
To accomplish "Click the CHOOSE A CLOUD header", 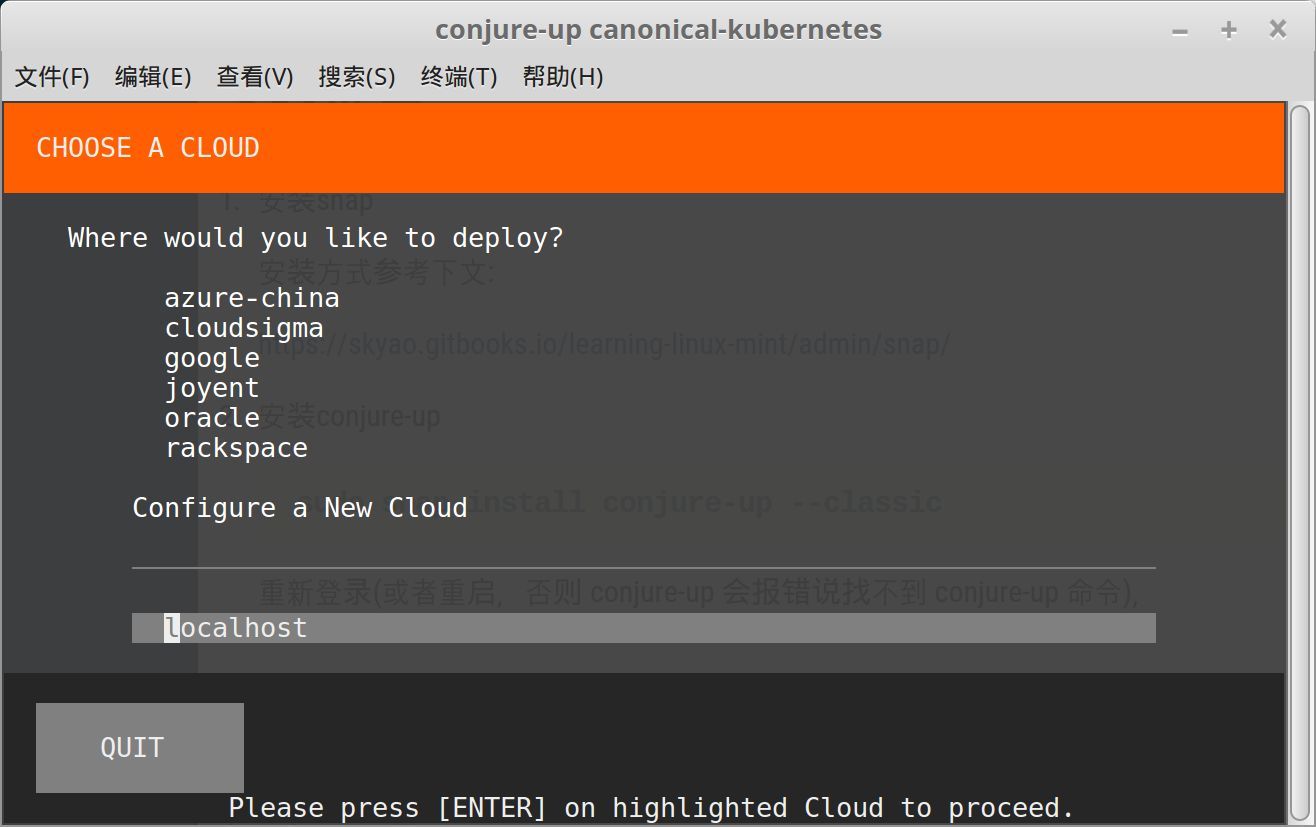I will tap(148, 148).
